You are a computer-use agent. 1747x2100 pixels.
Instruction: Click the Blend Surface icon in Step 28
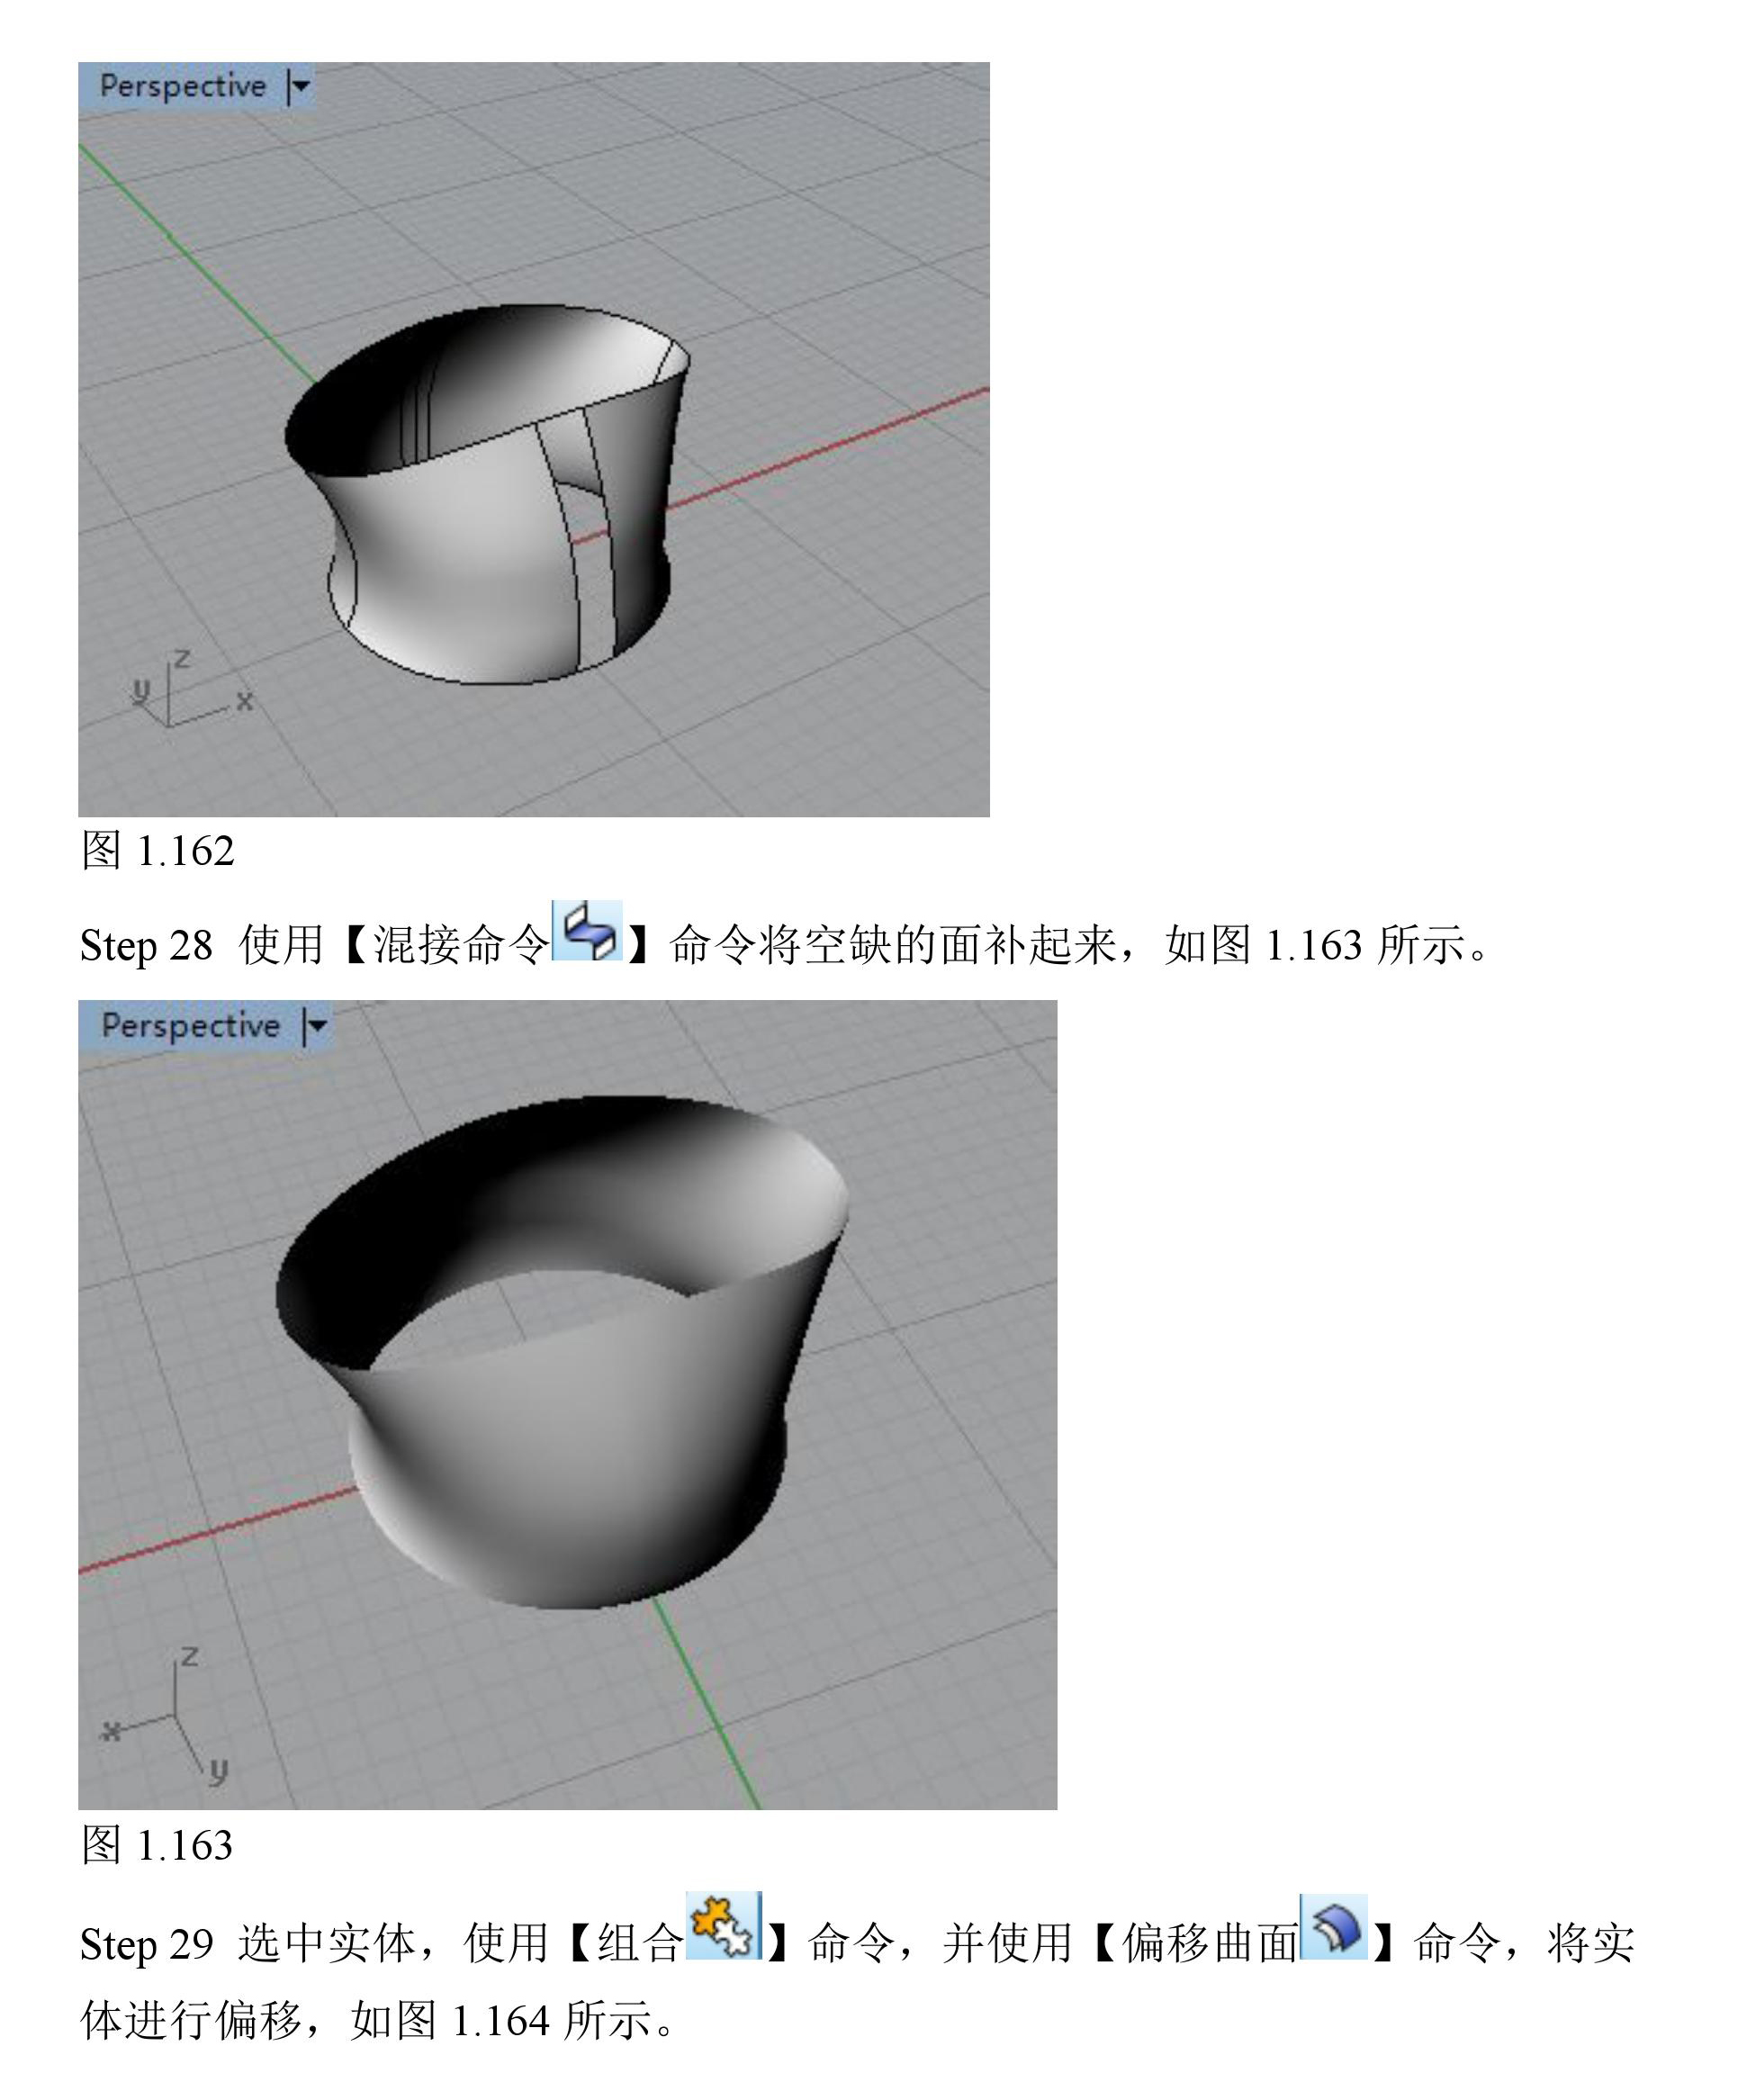pyautogui.click(x=588, y=931)
